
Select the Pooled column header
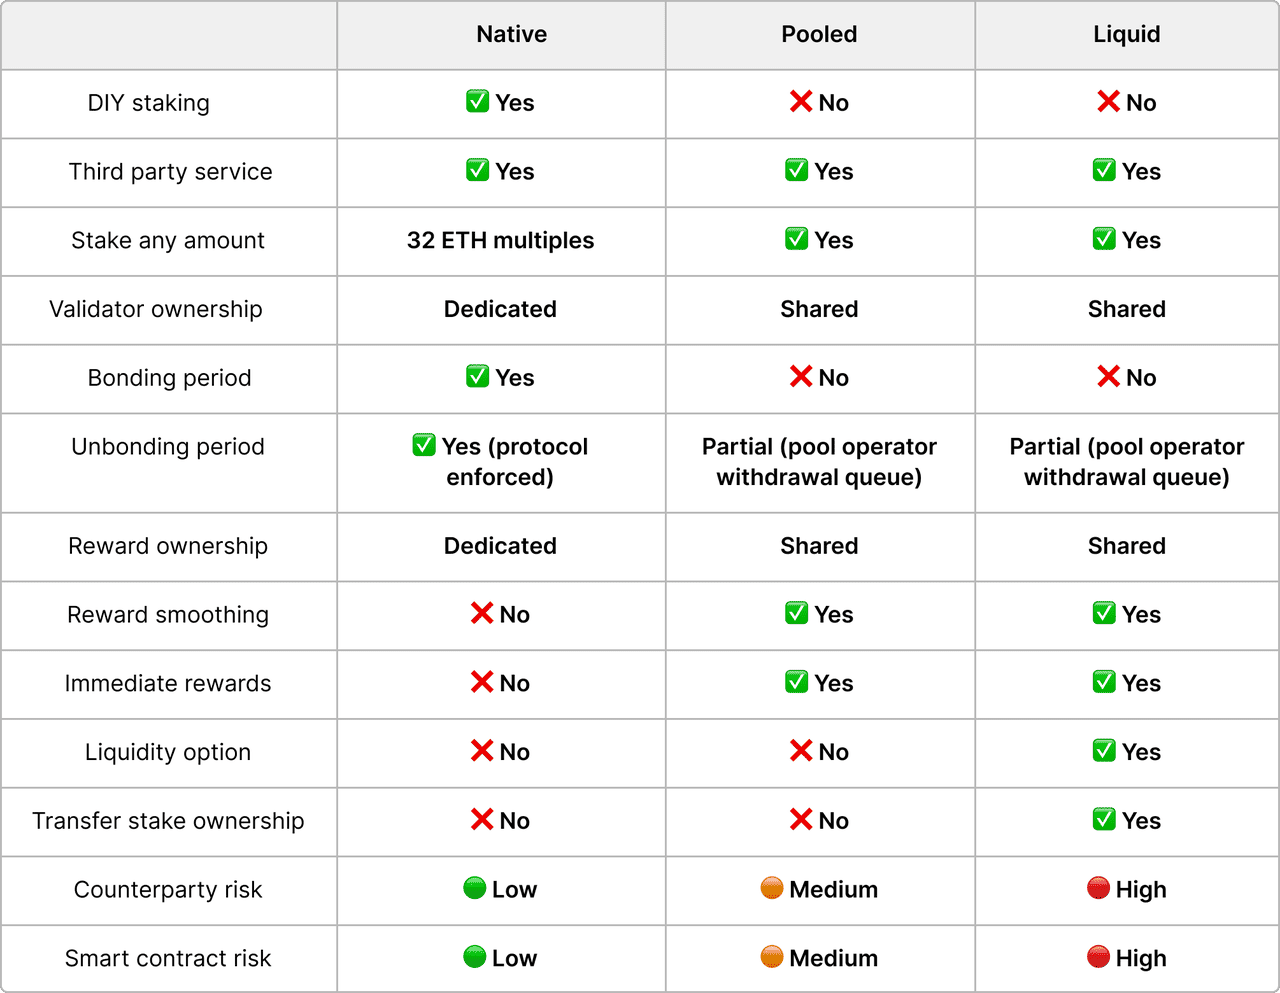(x=819, y=34)
